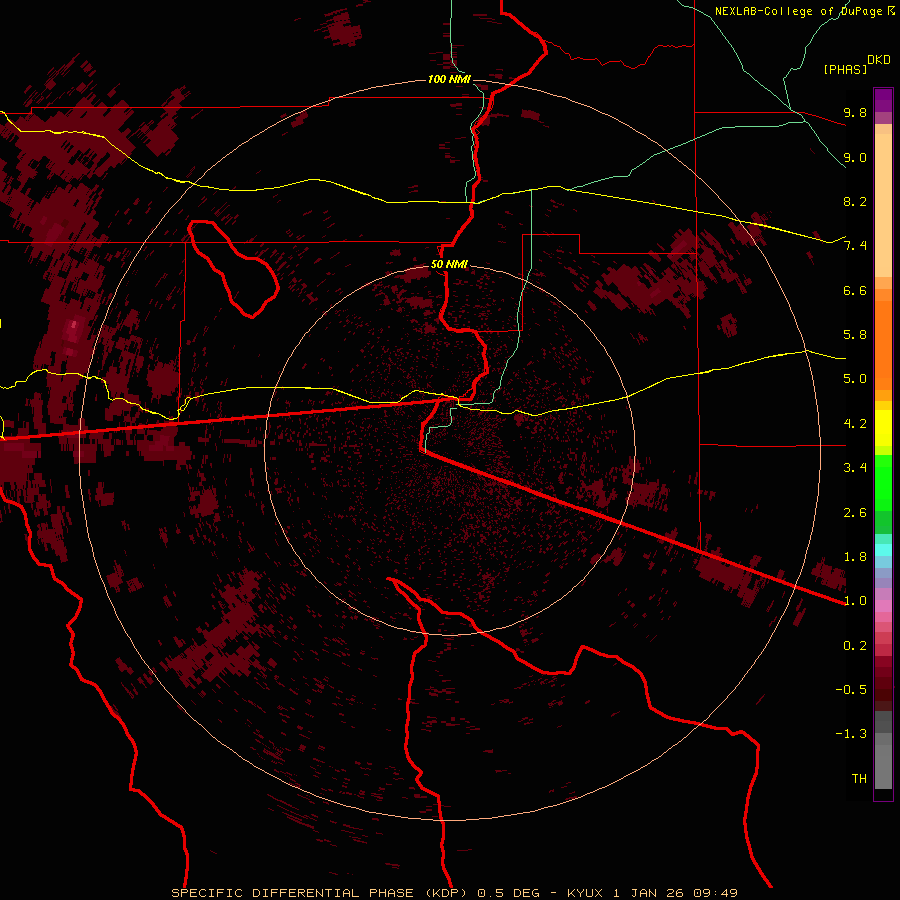Click the 6.6 scale value

pyautogui.click(x=855, y=290)
